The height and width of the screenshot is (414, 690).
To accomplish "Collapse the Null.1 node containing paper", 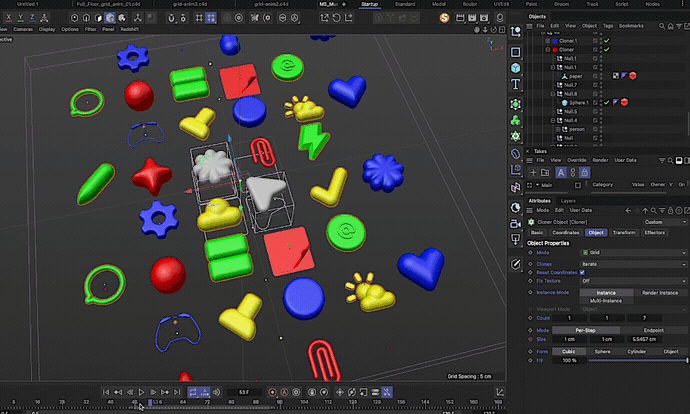I will tap(553, 67).
